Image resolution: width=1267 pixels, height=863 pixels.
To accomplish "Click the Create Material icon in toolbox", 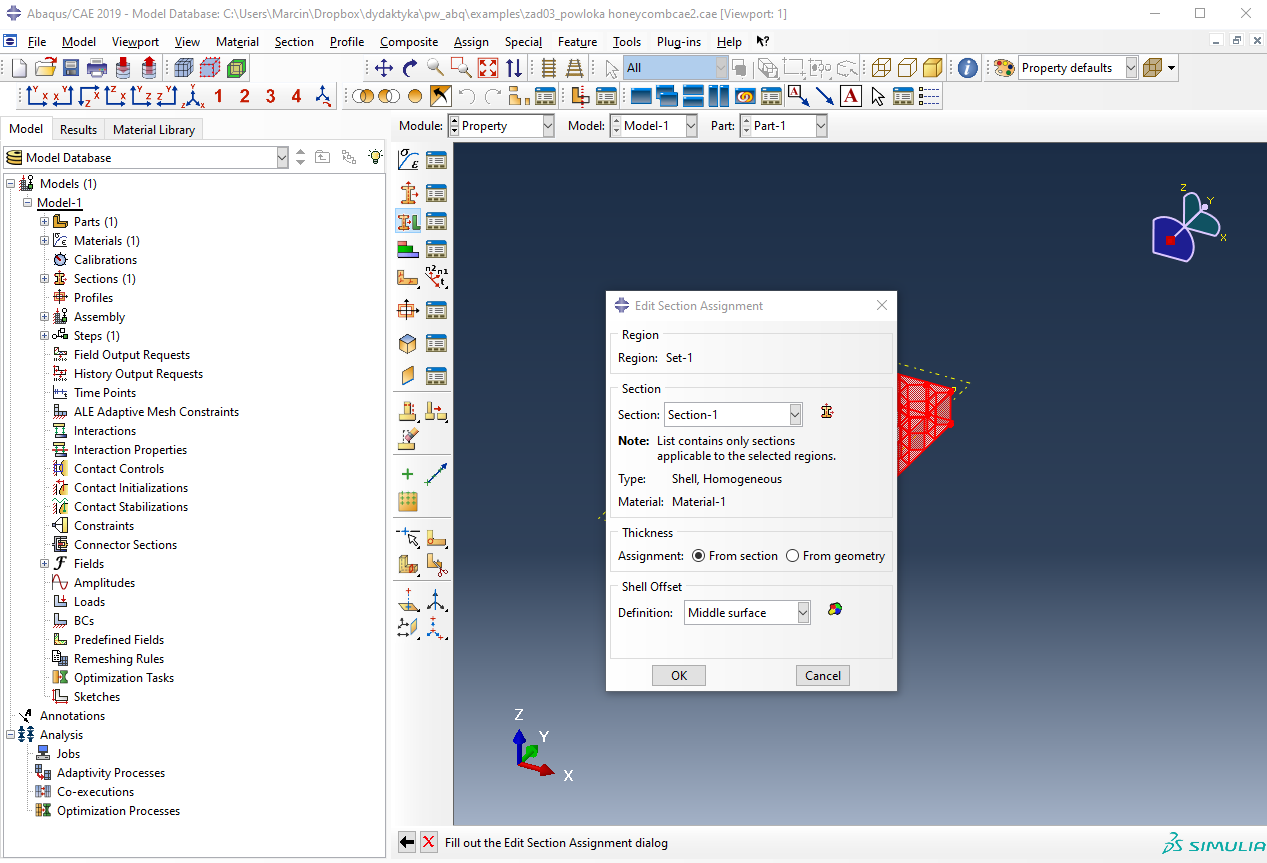I will coord(408,160).
